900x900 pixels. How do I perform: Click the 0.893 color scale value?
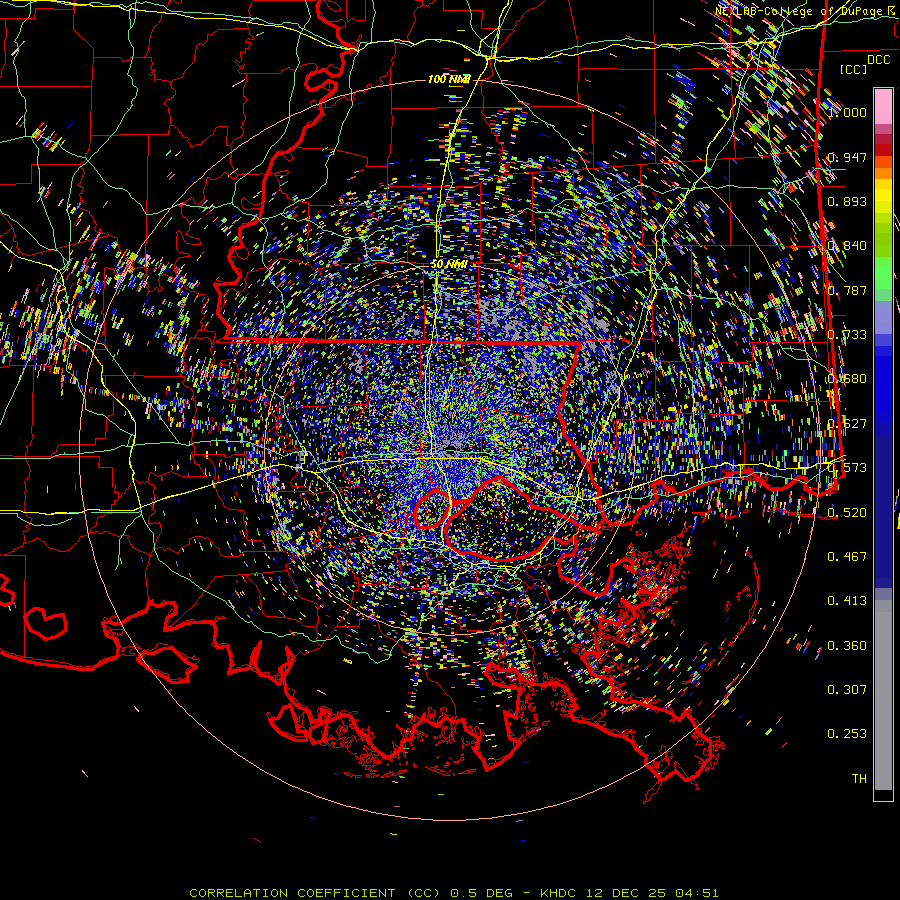click(847, 201)
